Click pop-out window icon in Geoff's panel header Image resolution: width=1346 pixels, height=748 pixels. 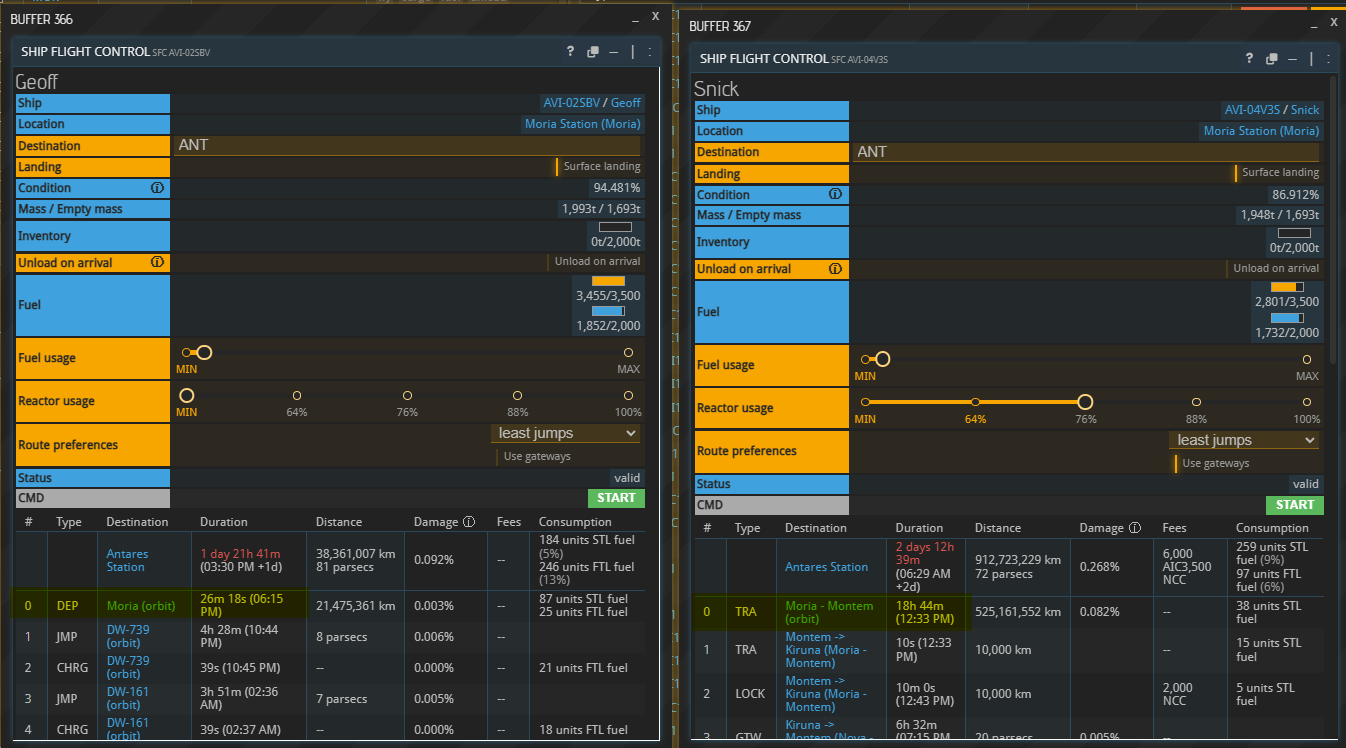593,52
